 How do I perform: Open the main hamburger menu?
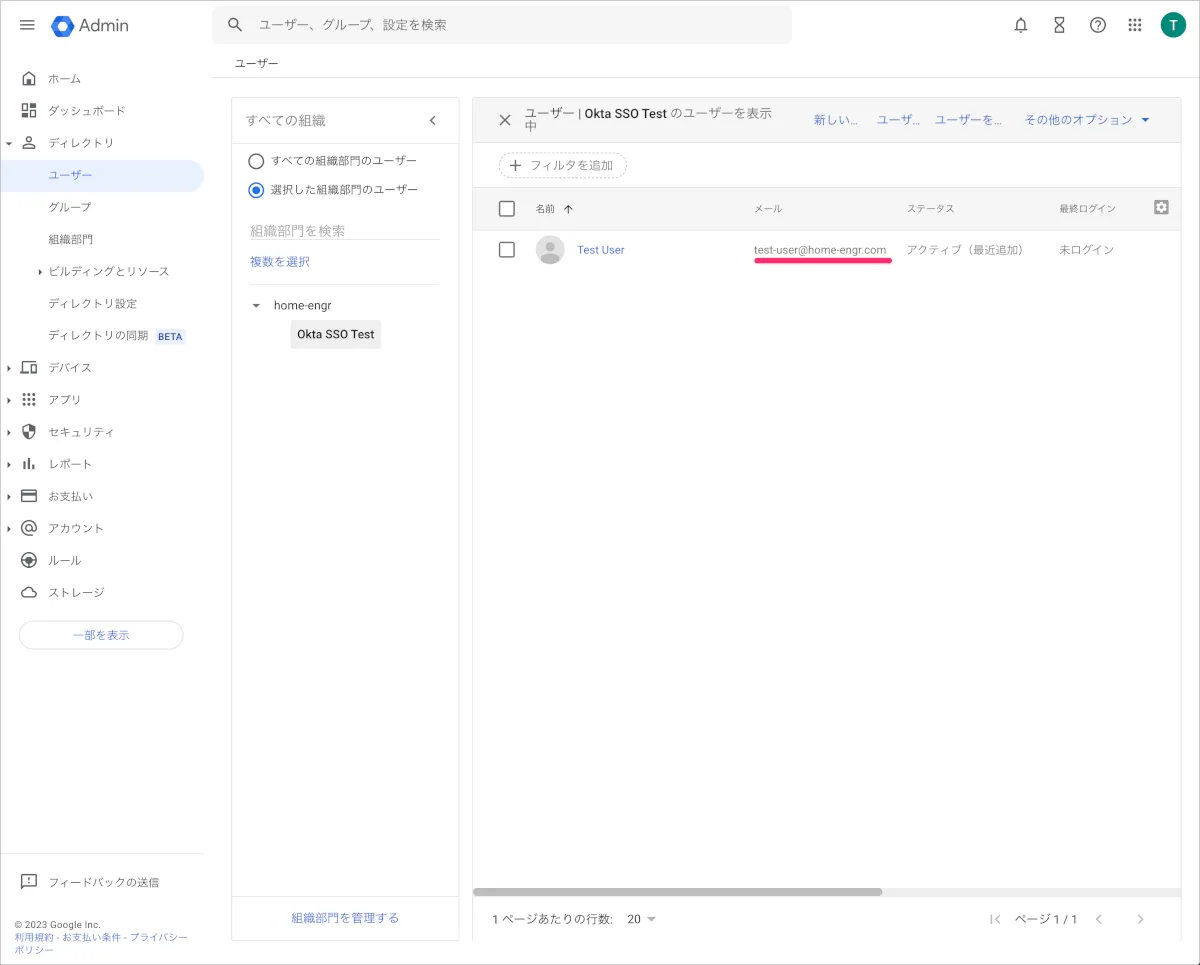27,25
